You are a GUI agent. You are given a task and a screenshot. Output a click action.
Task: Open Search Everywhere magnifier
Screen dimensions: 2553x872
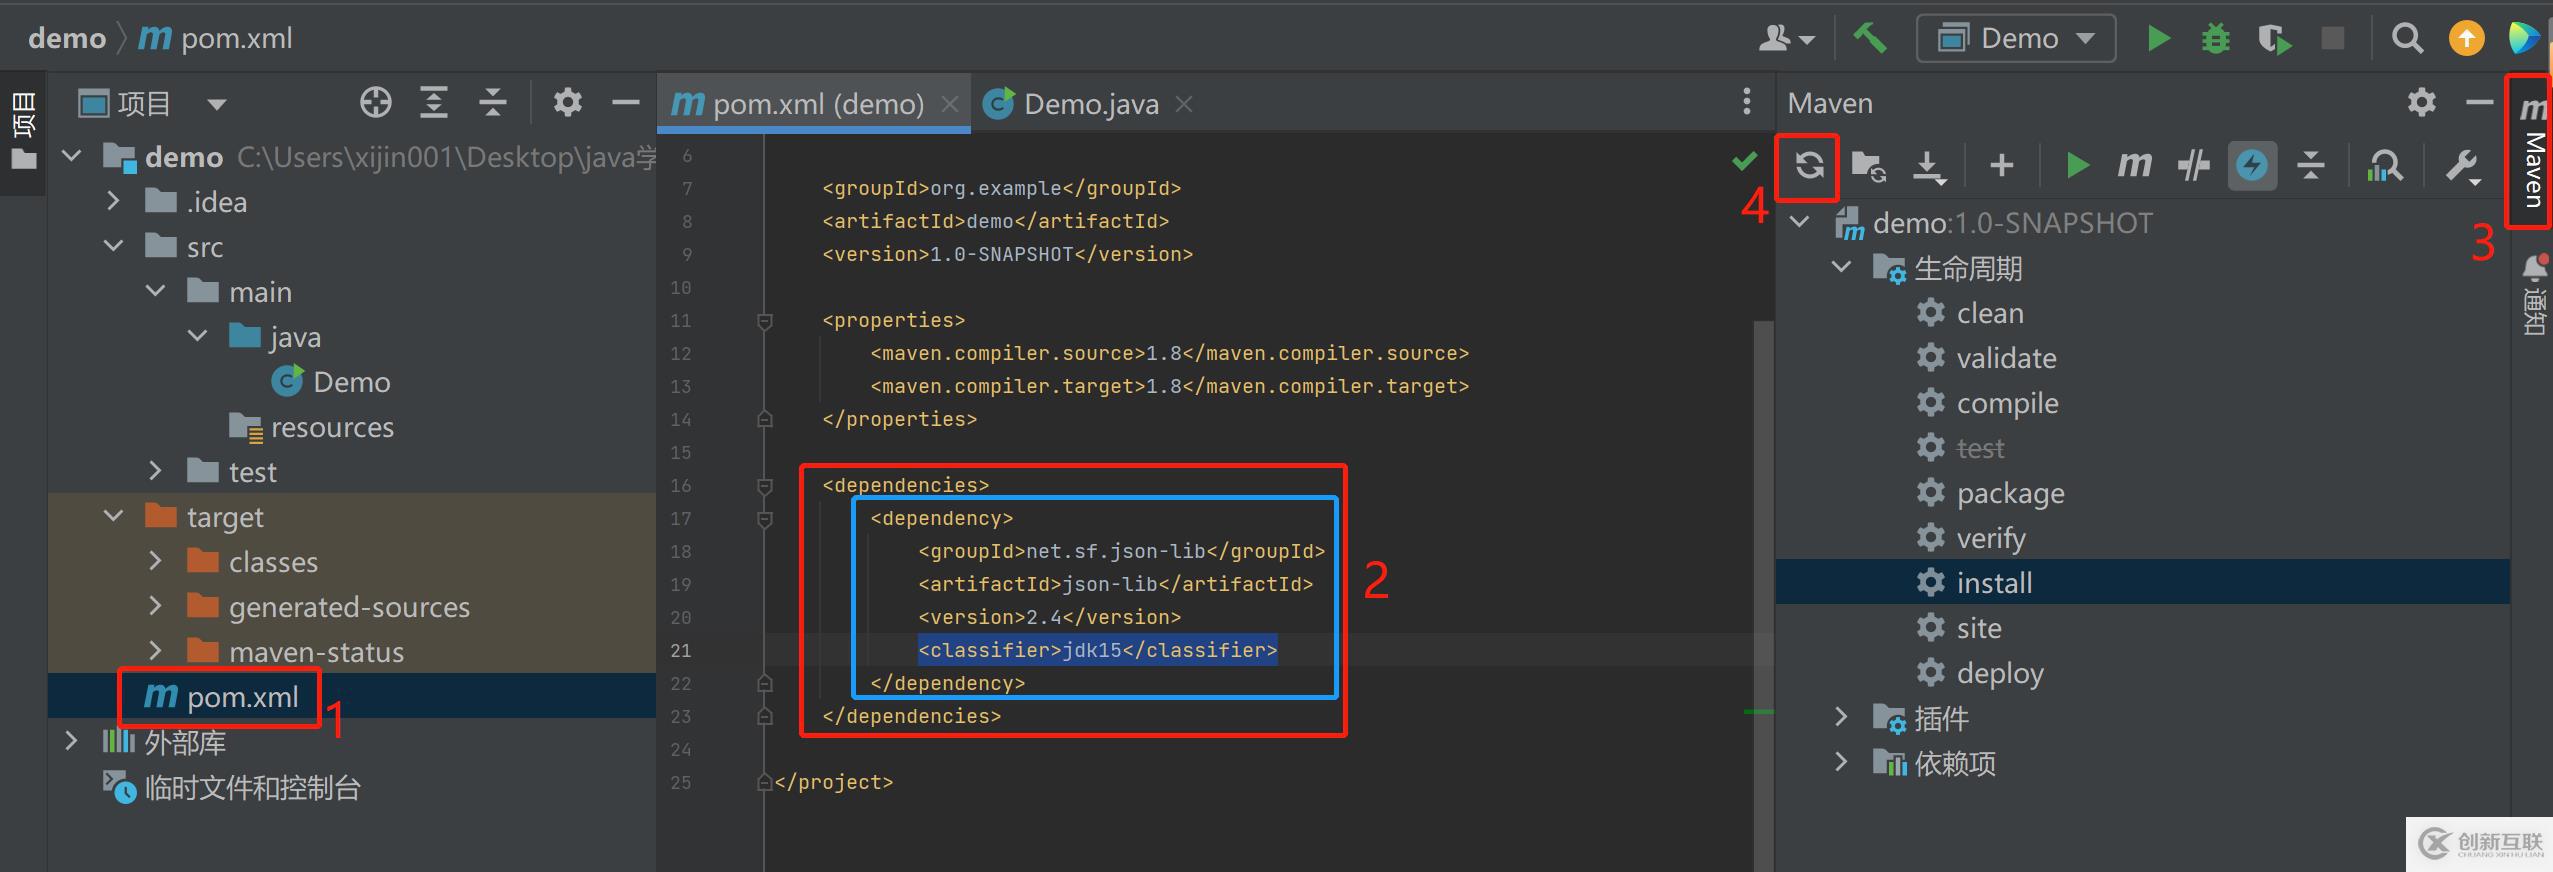(2407, 39)
